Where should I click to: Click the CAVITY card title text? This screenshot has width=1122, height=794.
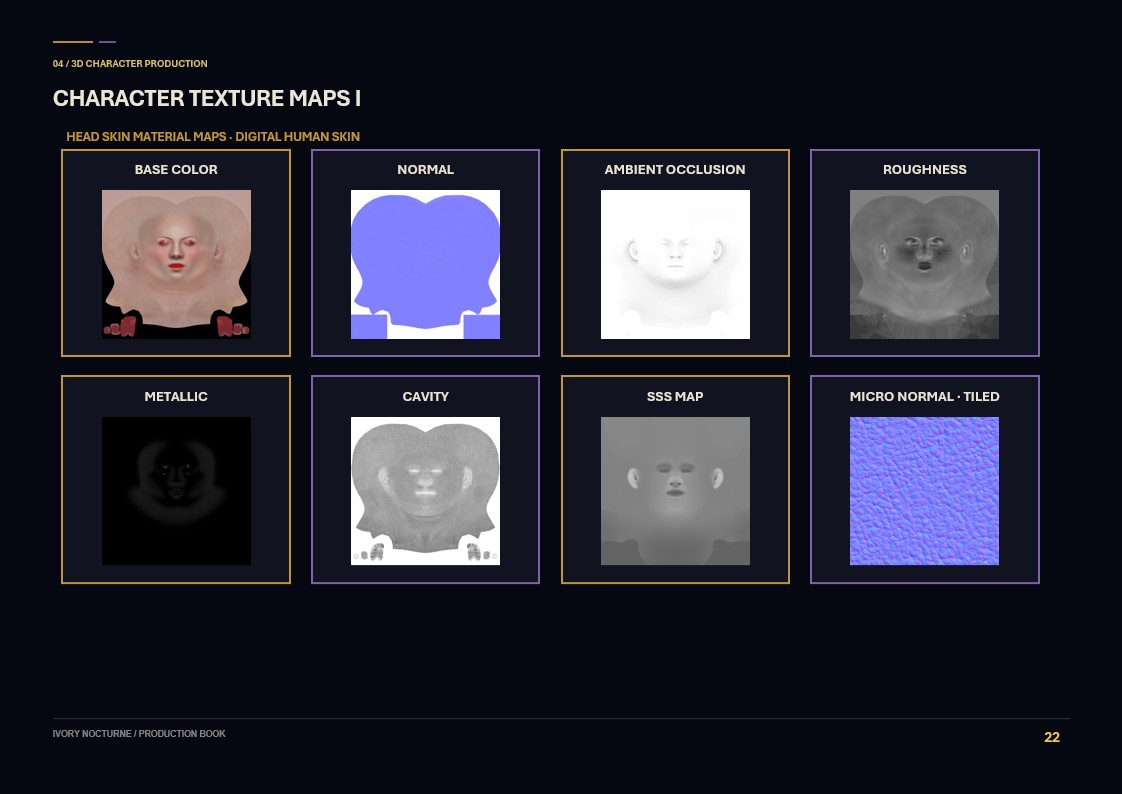pyautogui.click(x=425, y=396)
